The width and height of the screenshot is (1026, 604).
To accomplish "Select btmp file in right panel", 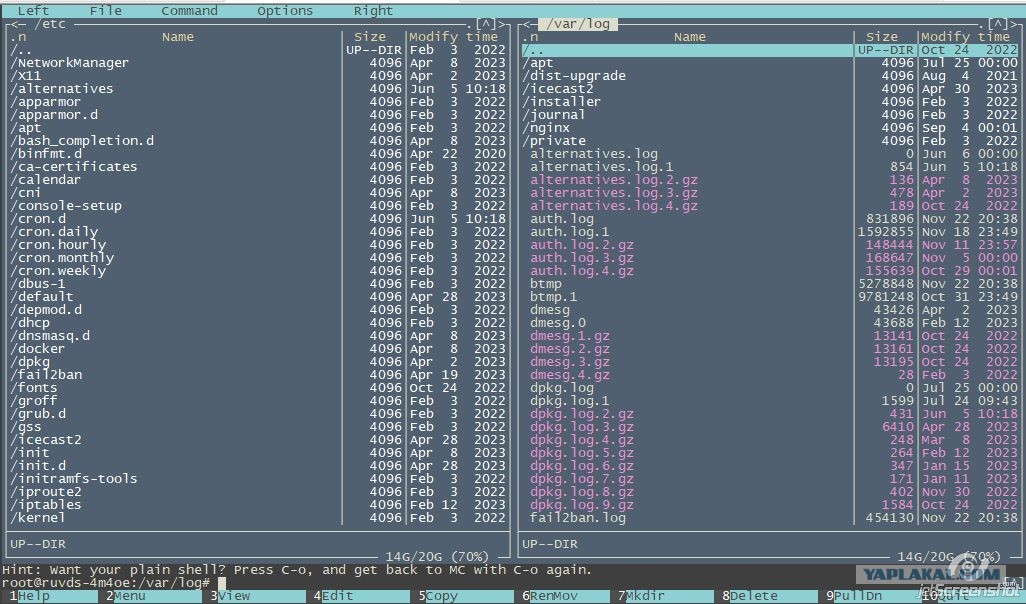I will click(x=770, y=284).
